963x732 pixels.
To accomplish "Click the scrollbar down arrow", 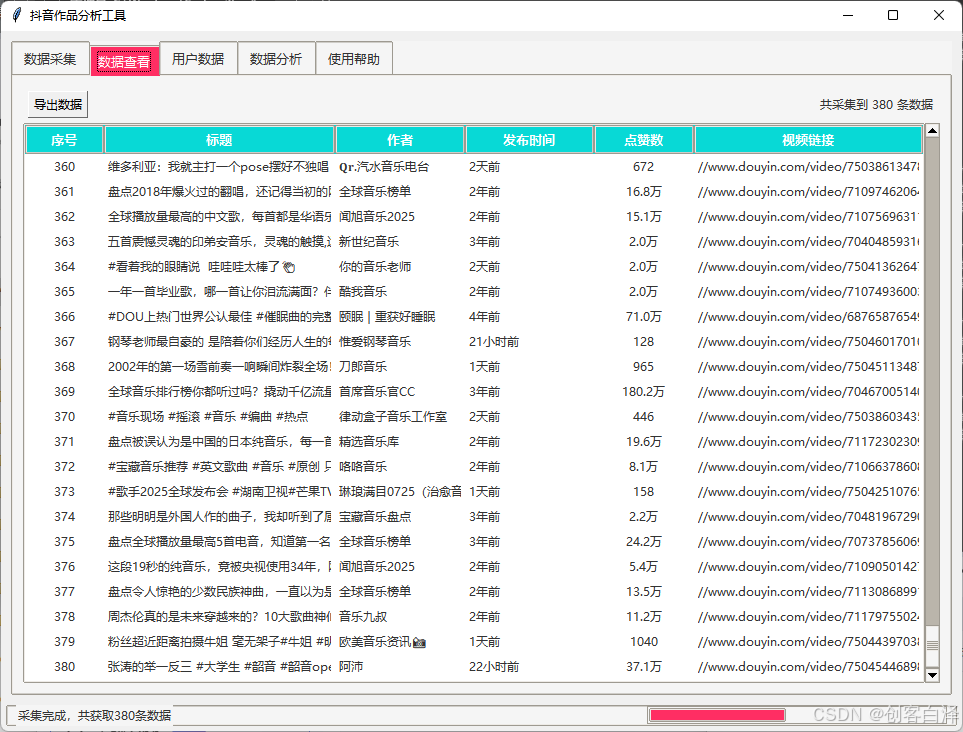I will tap(932, 675).
